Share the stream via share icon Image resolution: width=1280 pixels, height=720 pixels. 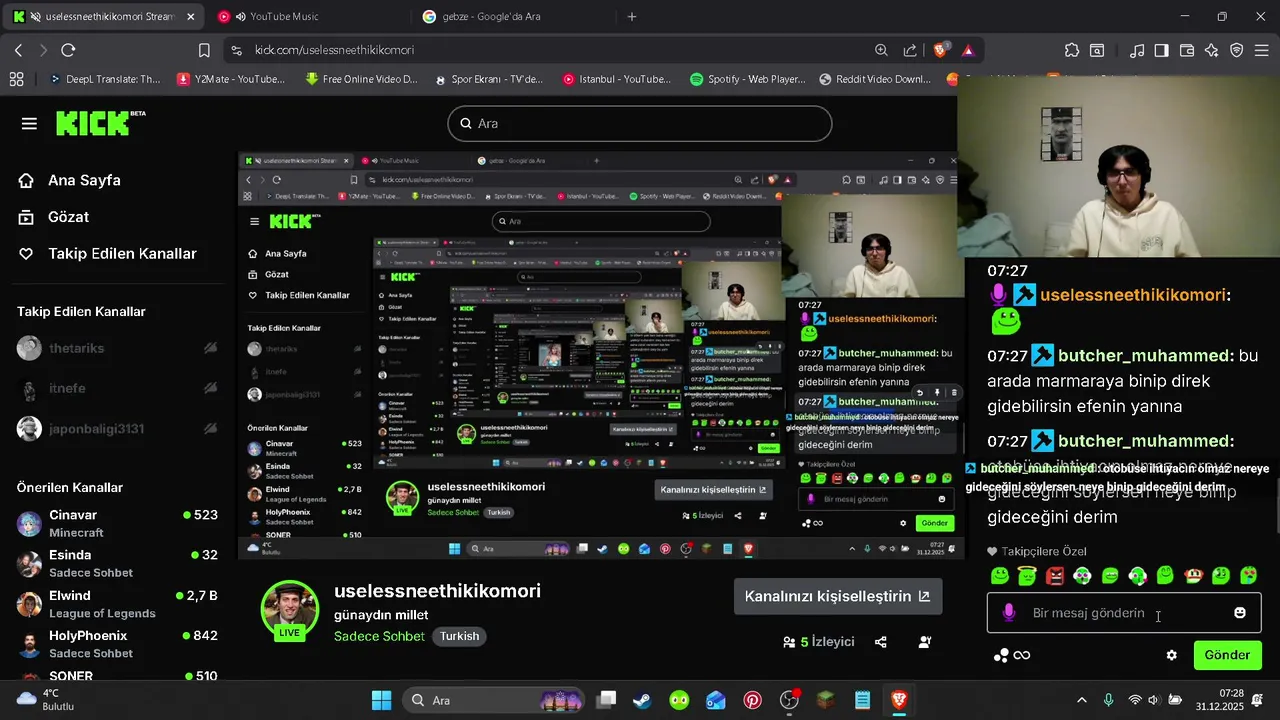tap(881, 642)
